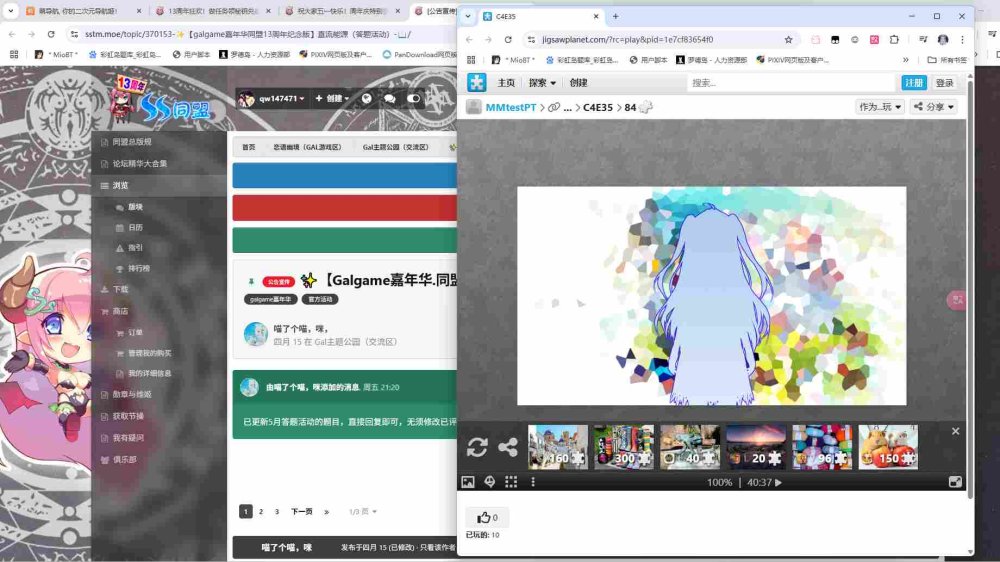Toggle the theme switch in SS同盟 header

[x=413, y=98]
